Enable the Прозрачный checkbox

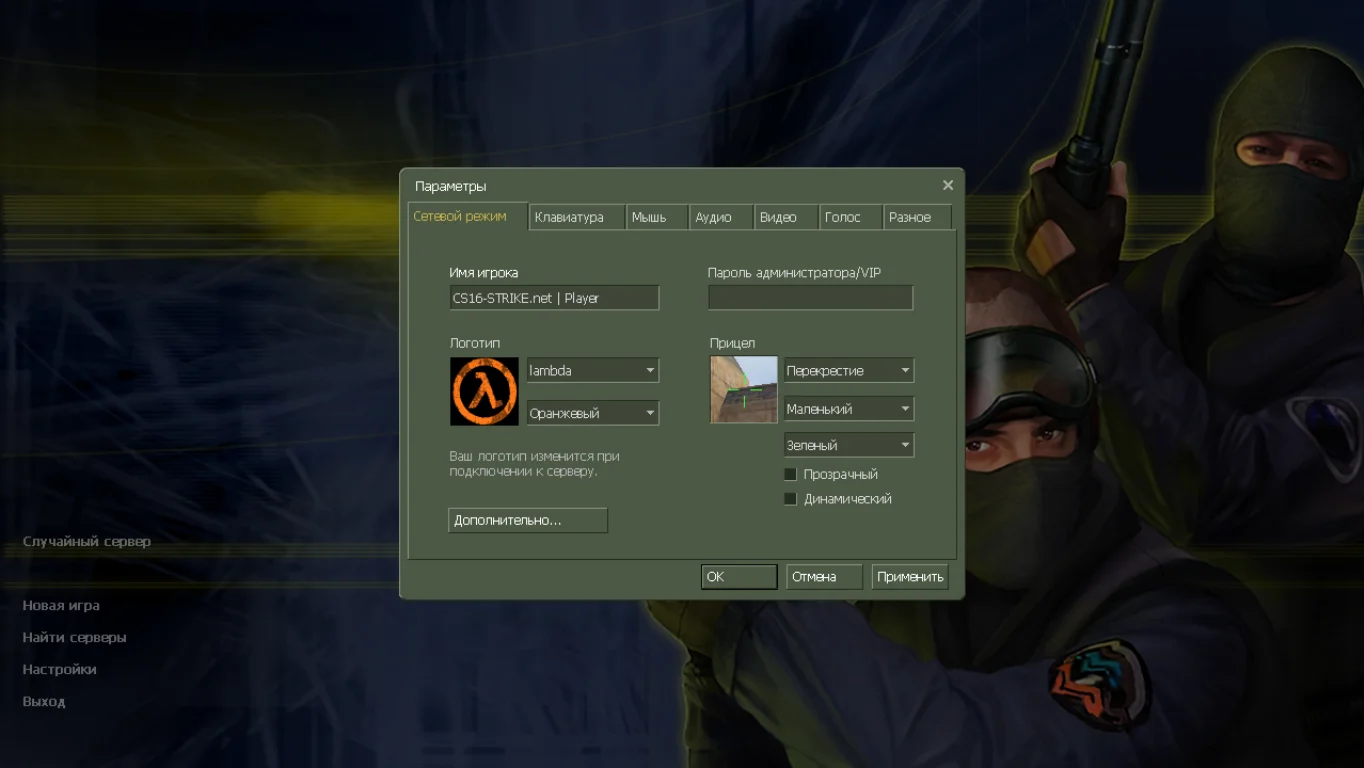pyautogui.click(x=791, y=475)
